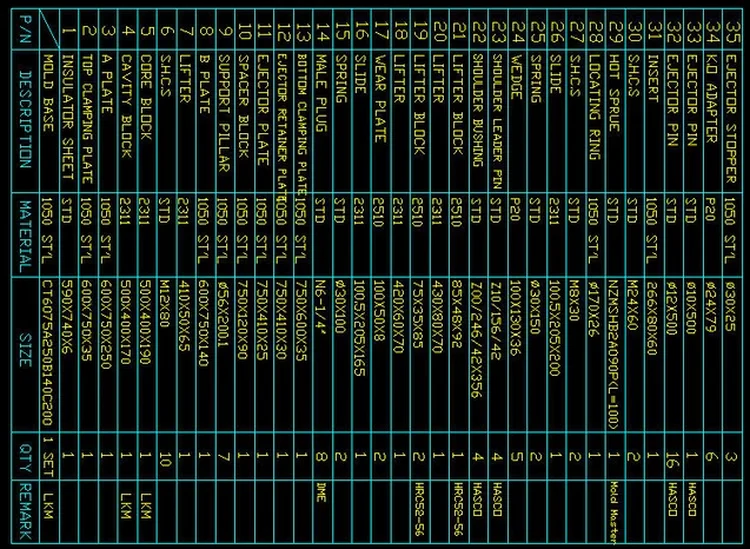750x549 pixels.
Task: Click the EJECTOR PLATE description
Action: coord(263,110)
